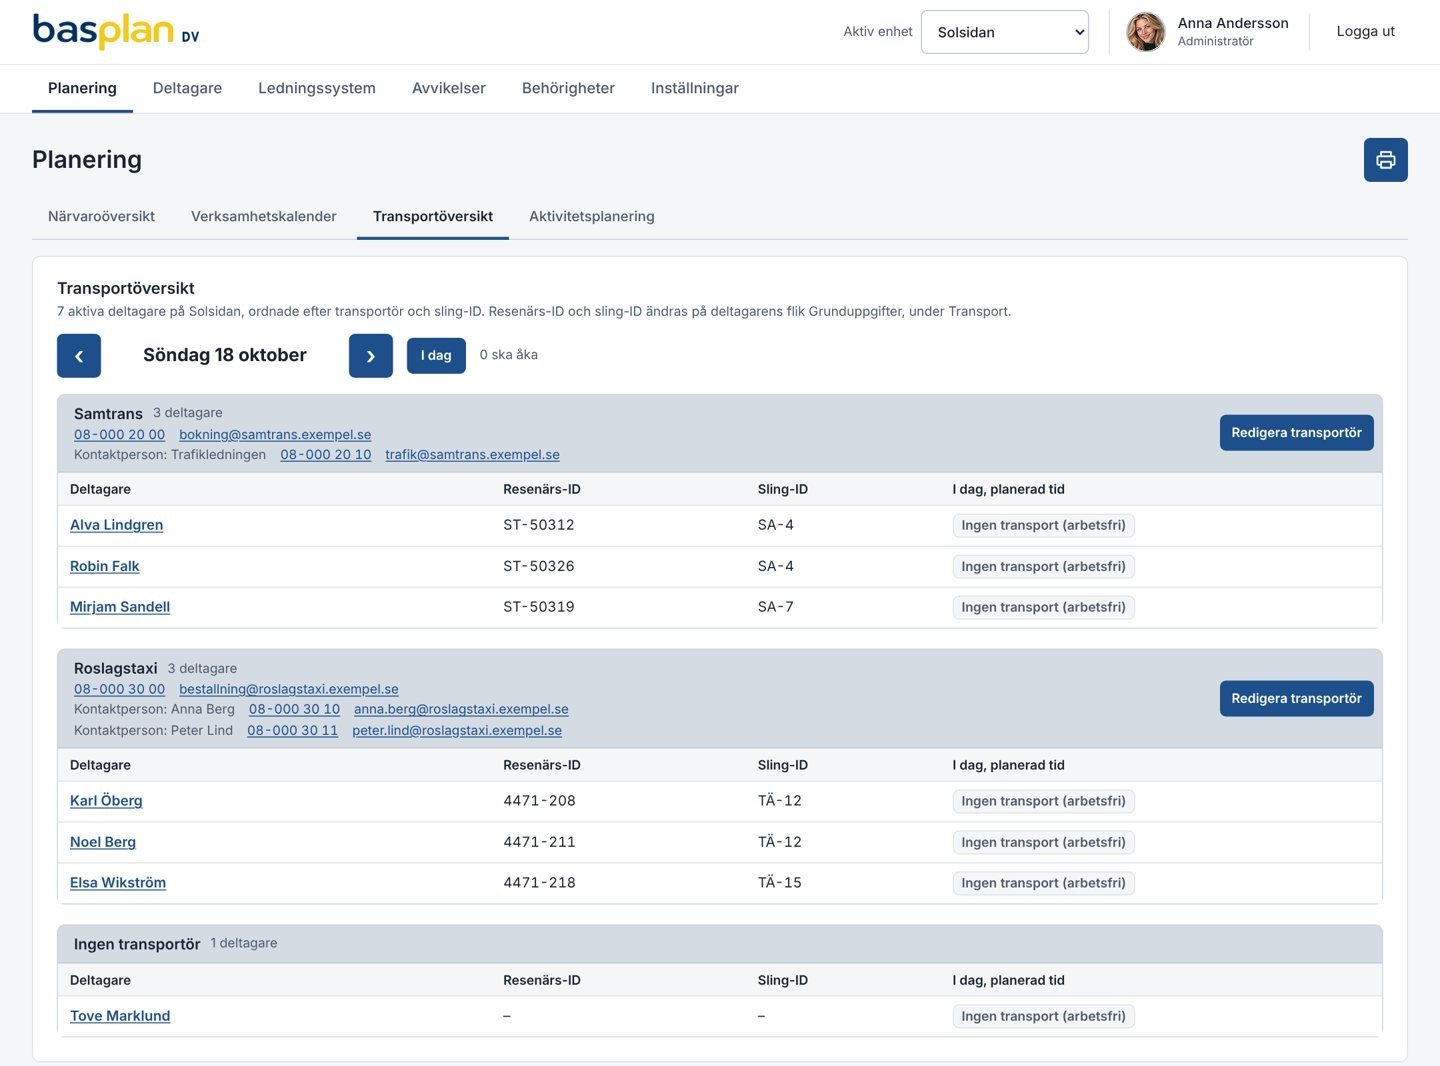Click Resenärs-ID value ST-50312
The height and width of the screenshot is (1066, 1440).
point(539,525)
